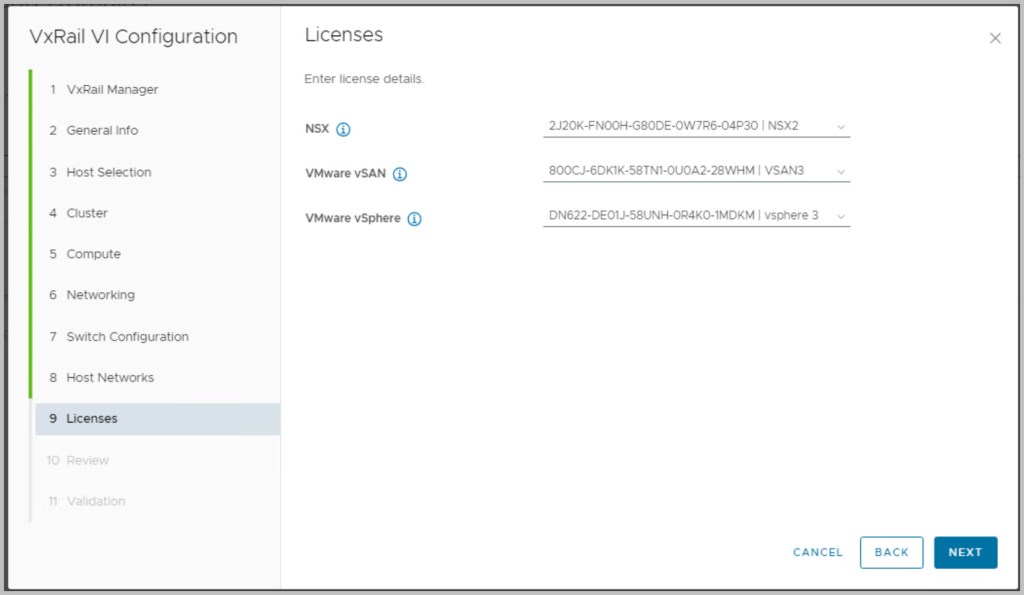Select the General Info step

[x=102, y=130]
